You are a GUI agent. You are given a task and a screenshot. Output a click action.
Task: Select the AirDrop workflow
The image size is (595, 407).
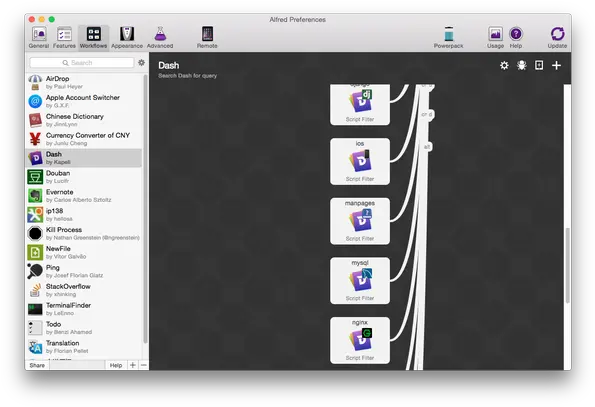83,82
